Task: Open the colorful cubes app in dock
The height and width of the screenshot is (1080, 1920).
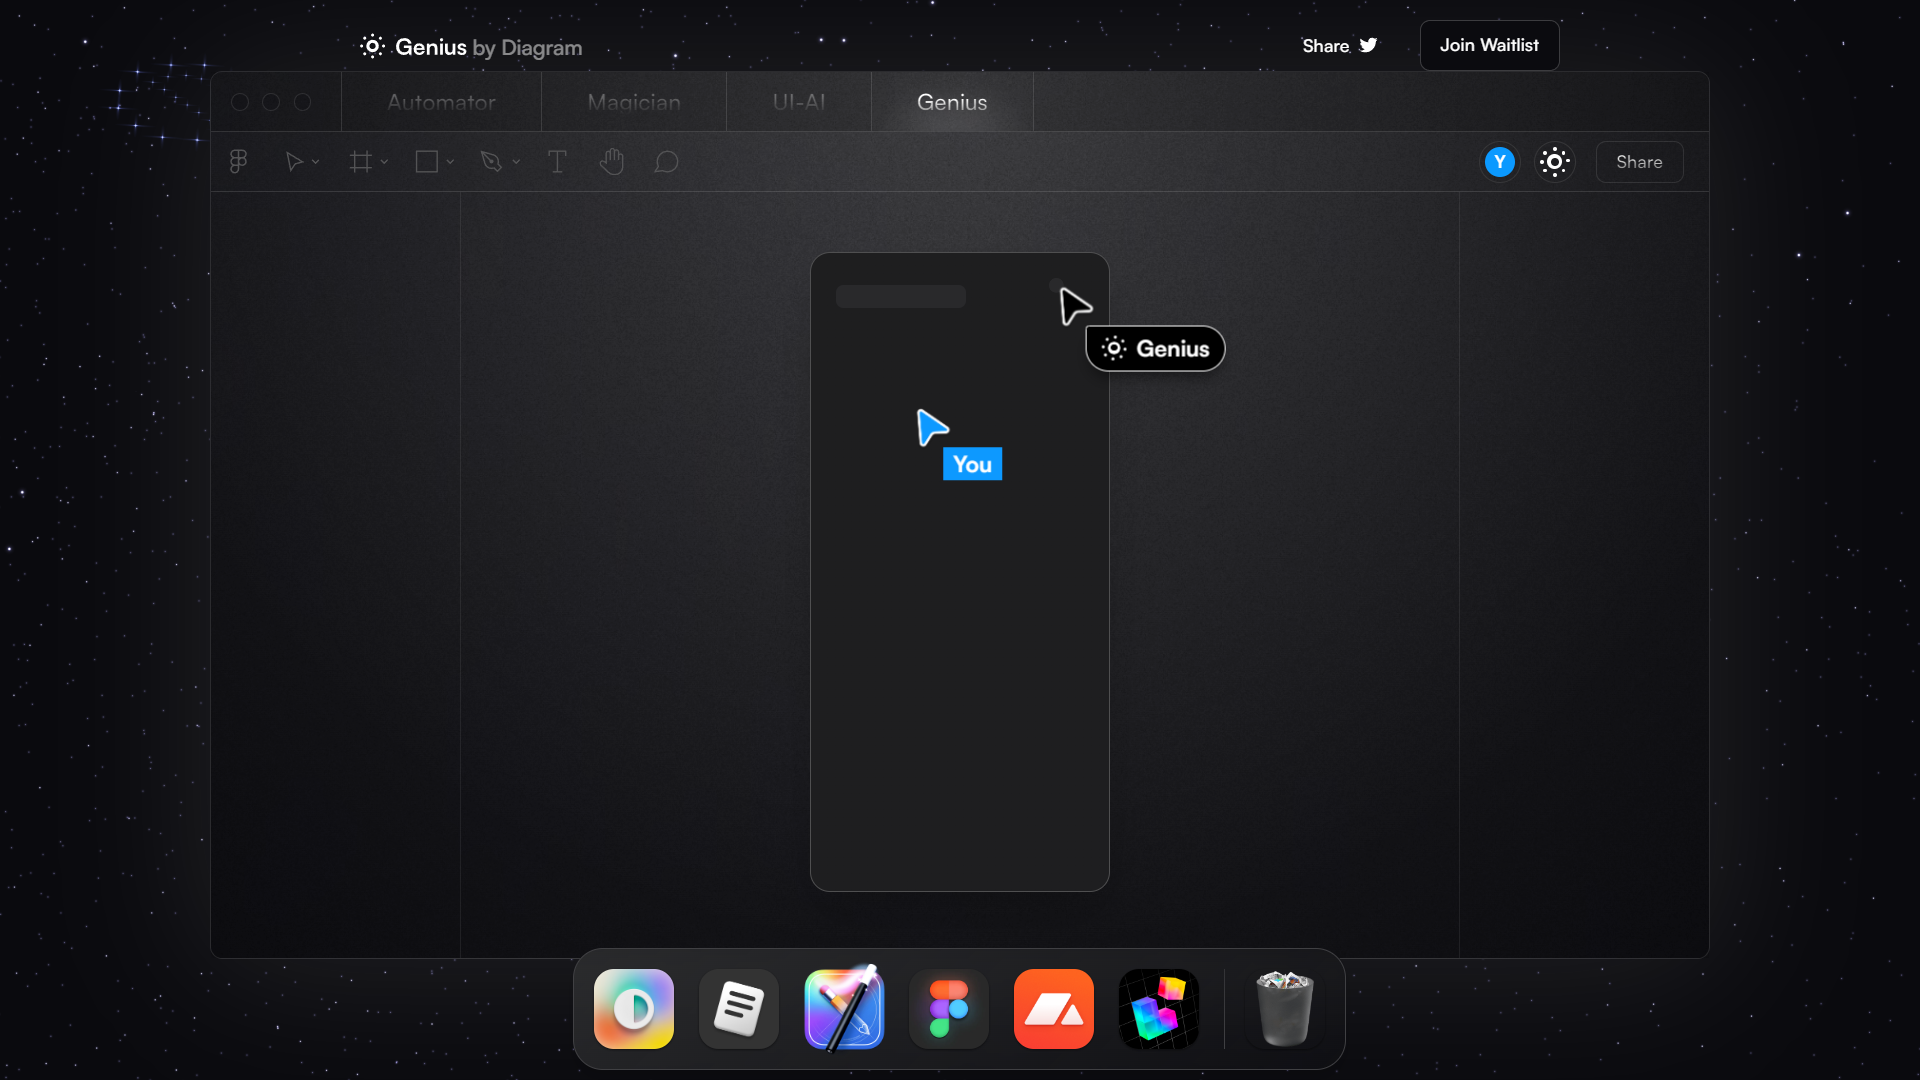Action: pos(1159,1009)
